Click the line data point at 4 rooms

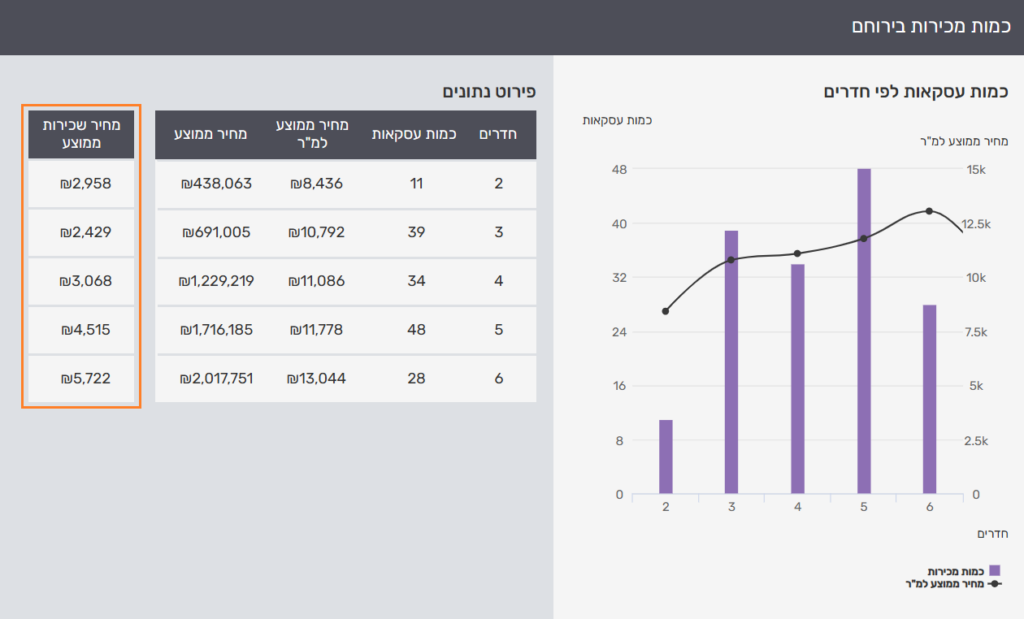click(x=797, y=254)
